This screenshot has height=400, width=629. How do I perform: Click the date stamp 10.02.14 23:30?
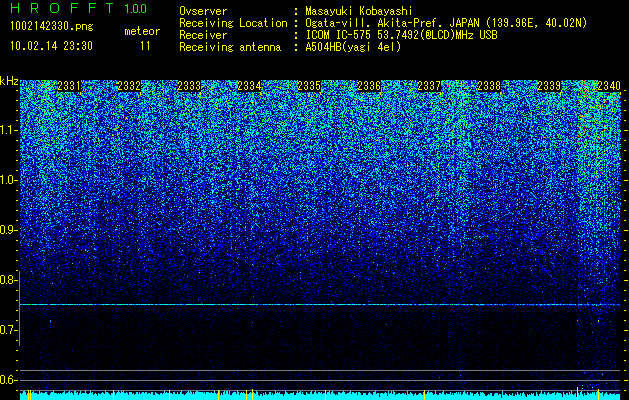(x=51, y=46)
